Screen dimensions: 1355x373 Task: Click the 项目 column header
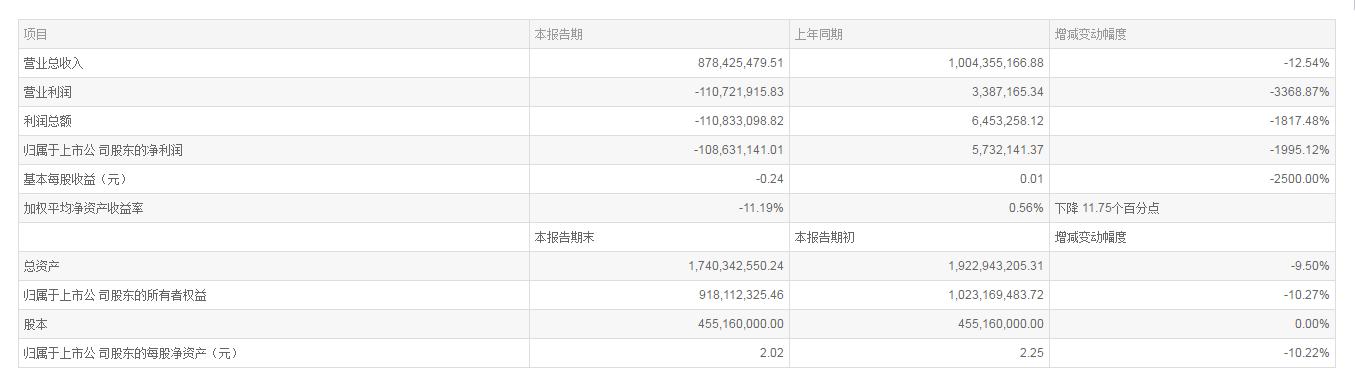pos(36,34)
